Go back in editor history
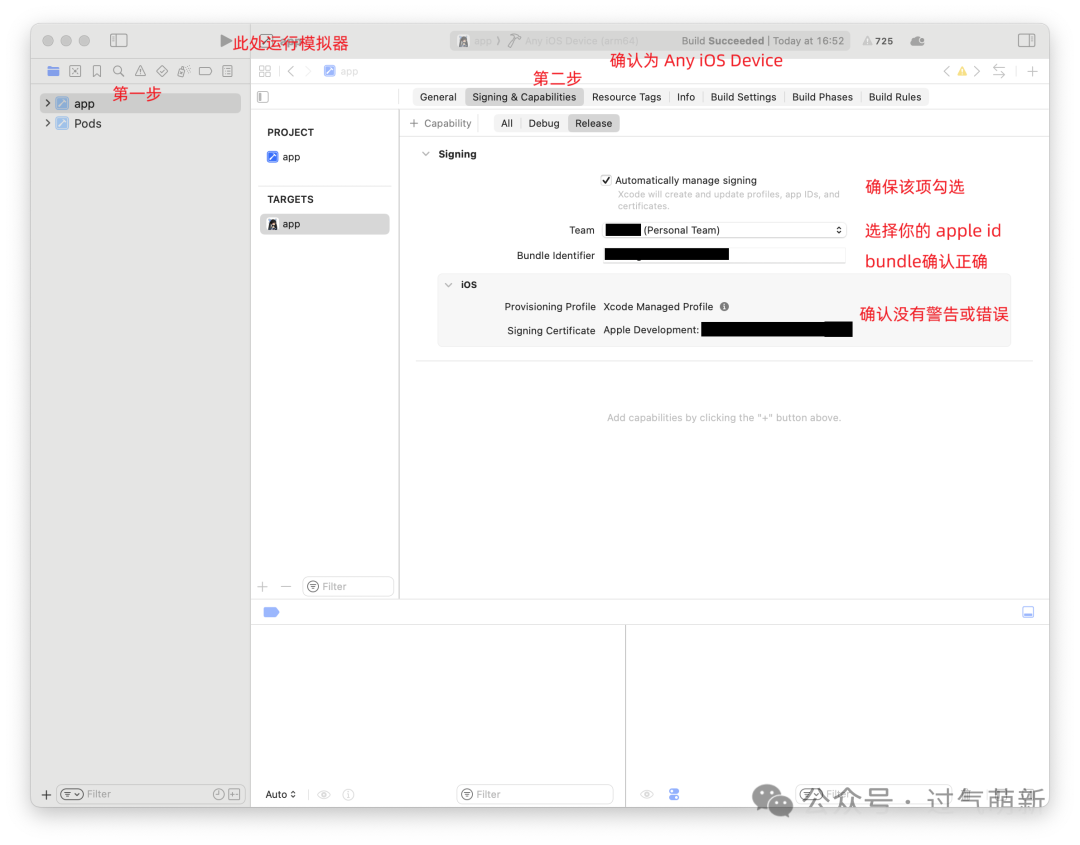Viewport: 1080px width, 845px height. click(x=291, y=71)
